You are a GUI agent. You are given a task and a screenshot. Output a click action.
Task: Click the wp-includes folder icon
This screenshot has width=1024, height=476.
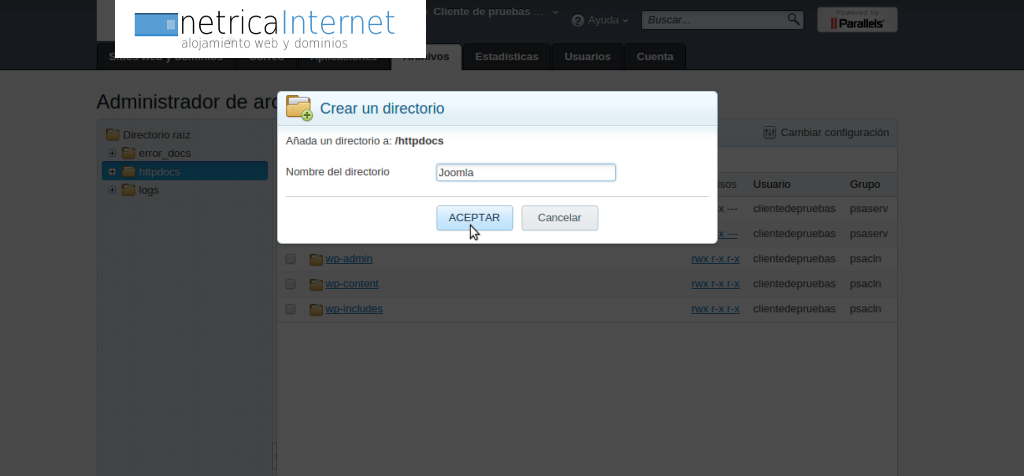[x=316, y=309]
